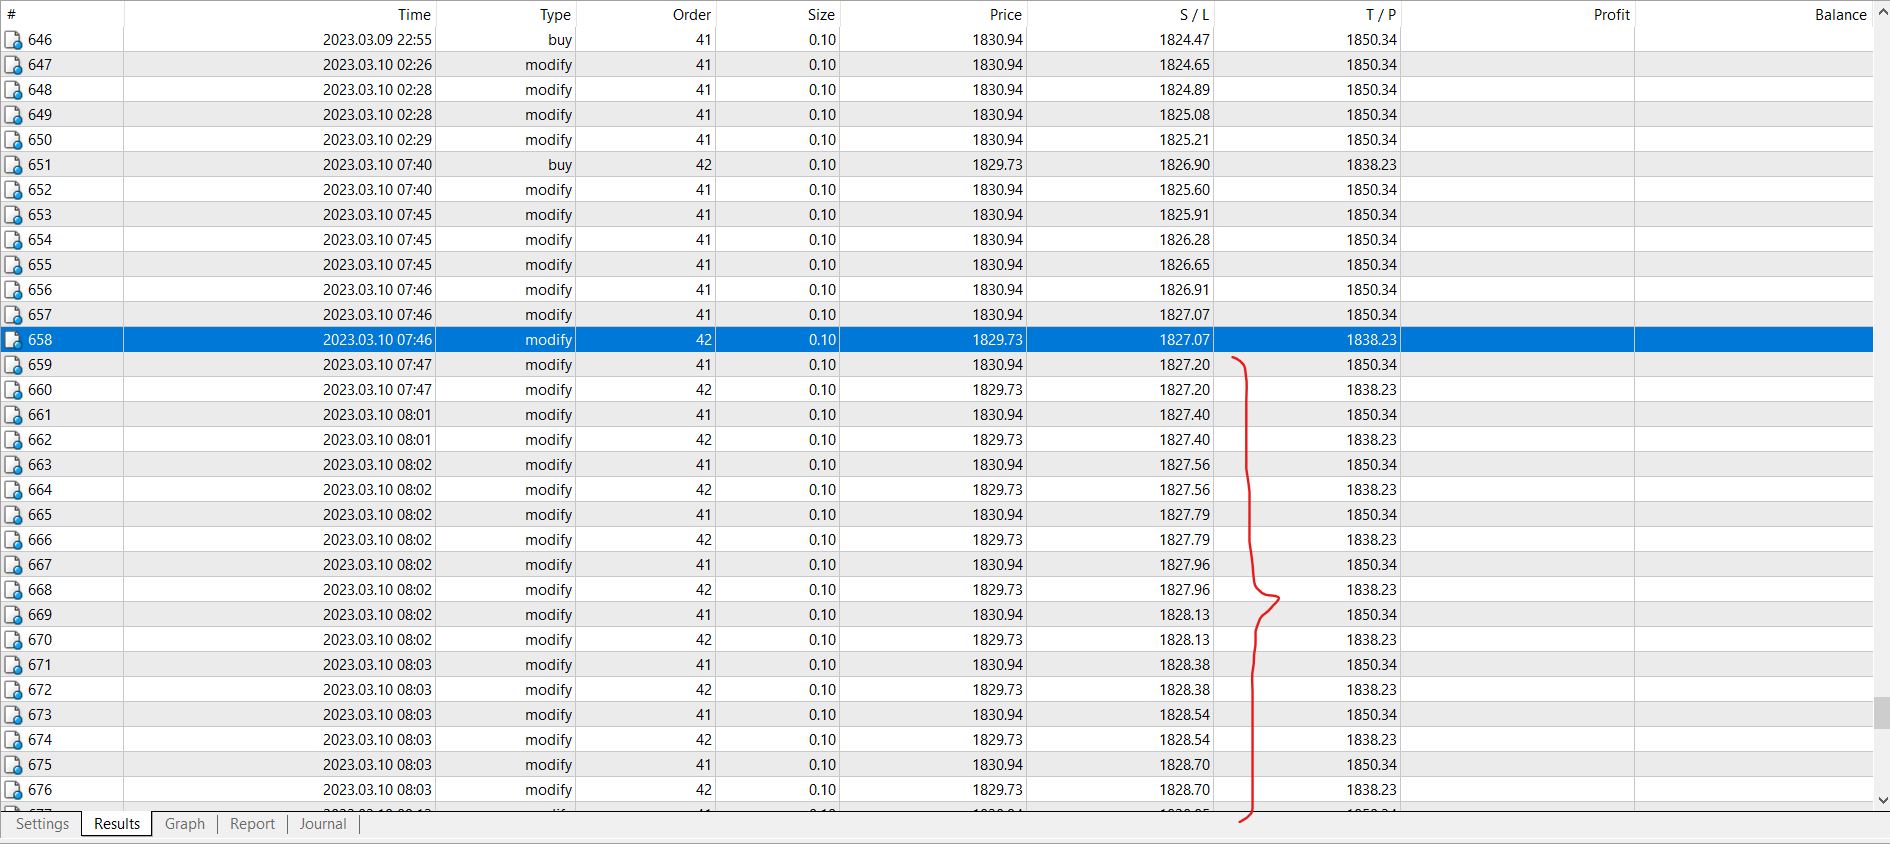Click the vertical scrollbar thumb

pos(1882,714)
